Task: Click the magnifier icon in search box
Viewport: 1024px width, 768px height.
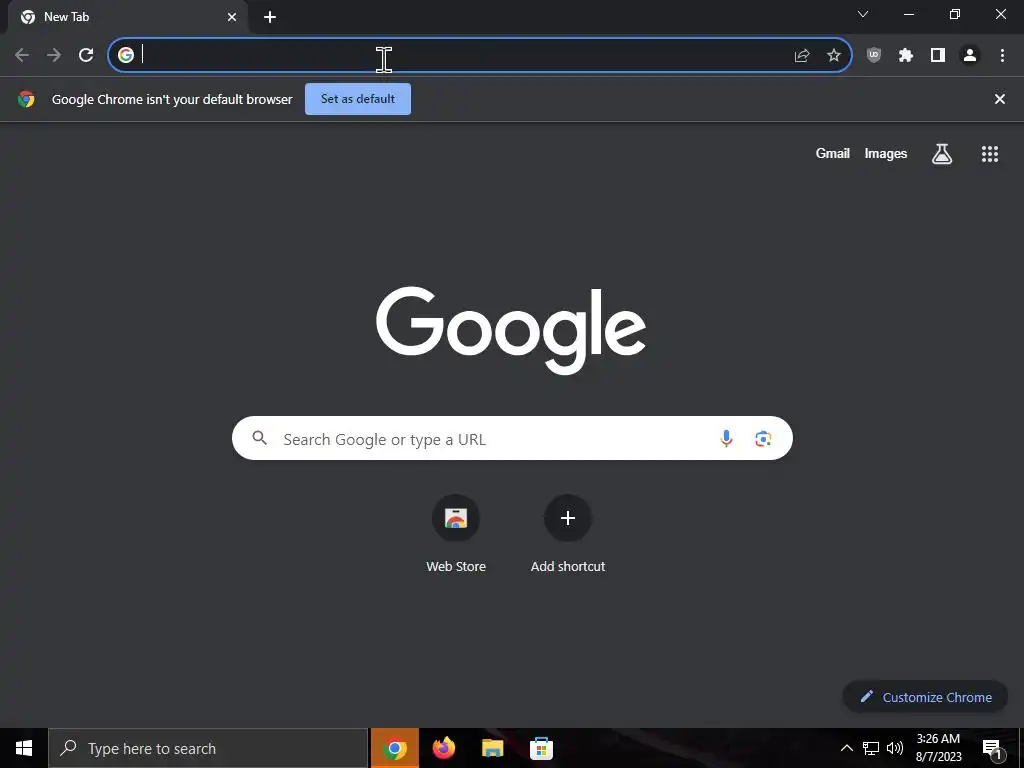Action: click(260, 438)
